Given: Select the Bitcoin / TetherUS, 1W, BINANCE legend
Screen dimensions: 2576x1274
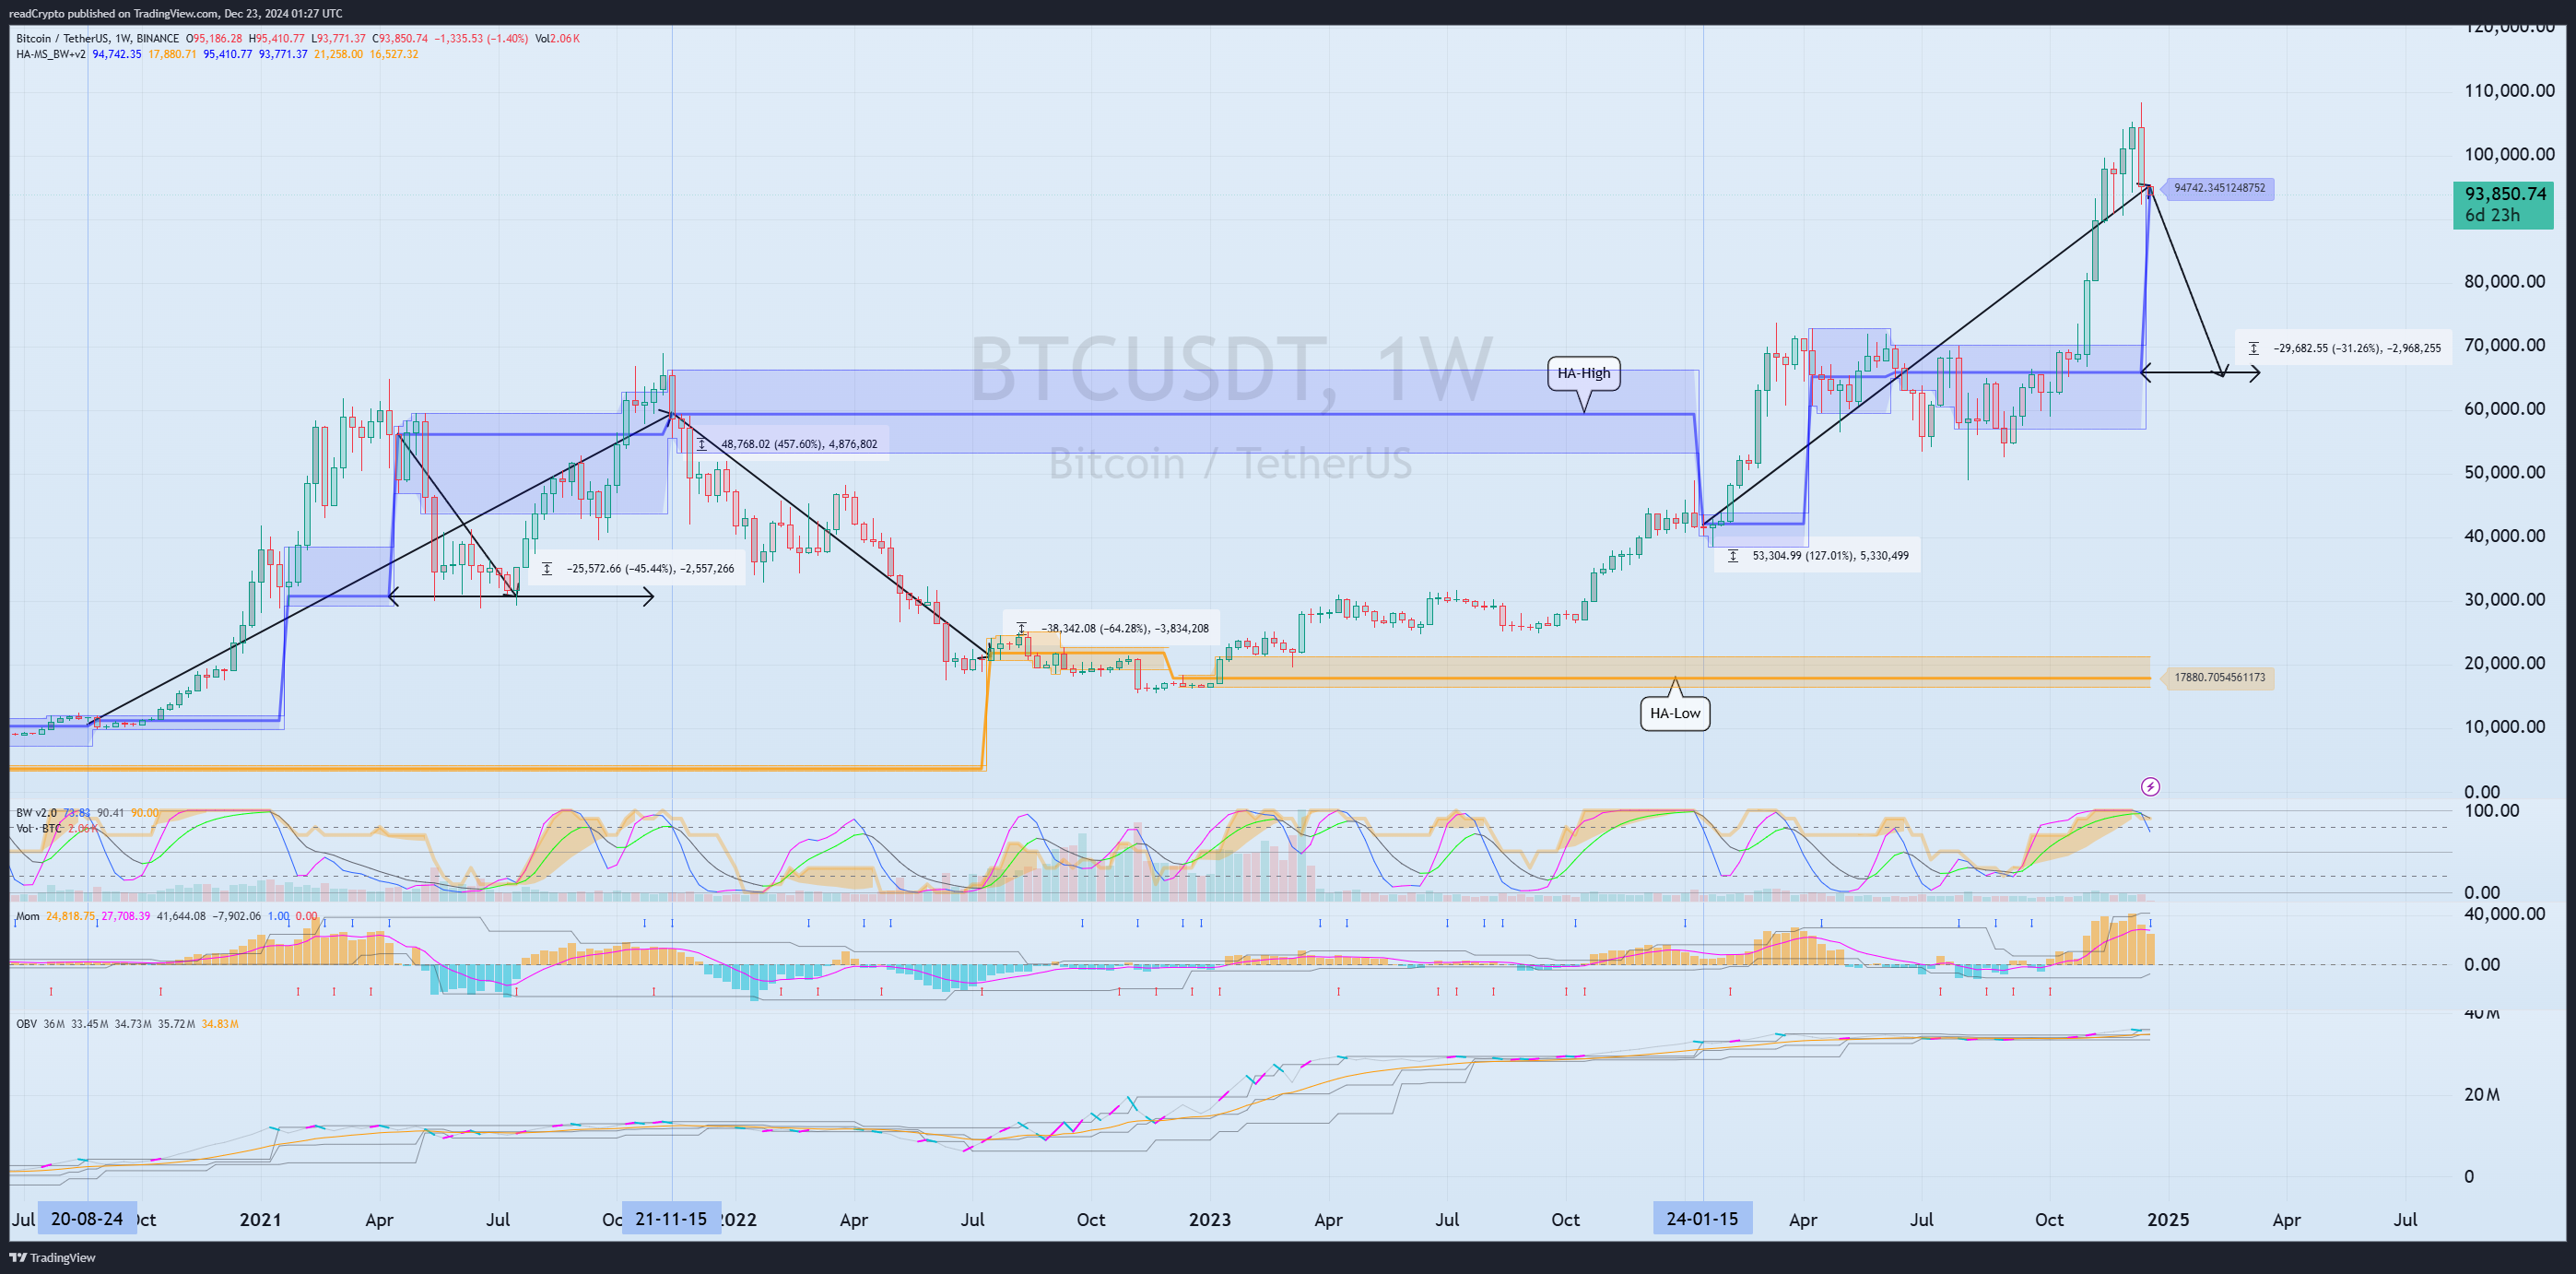Looking at the screenshot, I should pyautogui.click(x=98, y=39).
